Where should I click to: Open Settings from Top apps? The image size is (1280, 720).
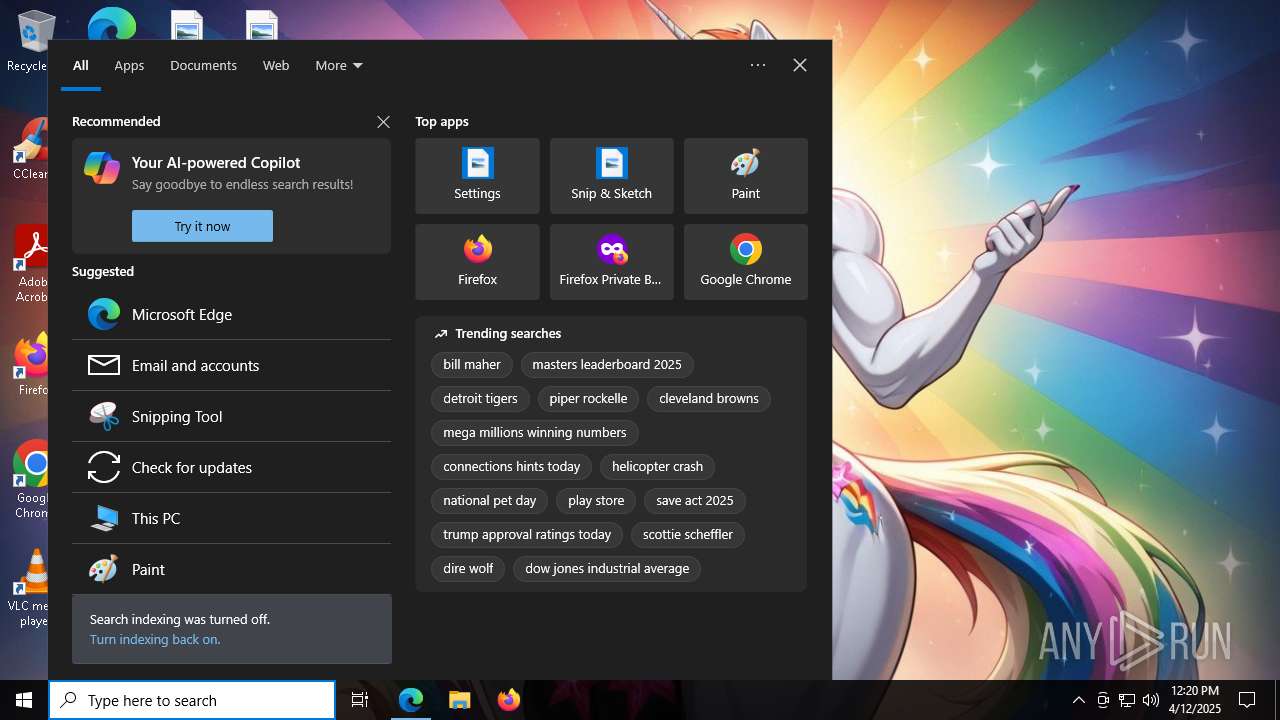(477, 176)
